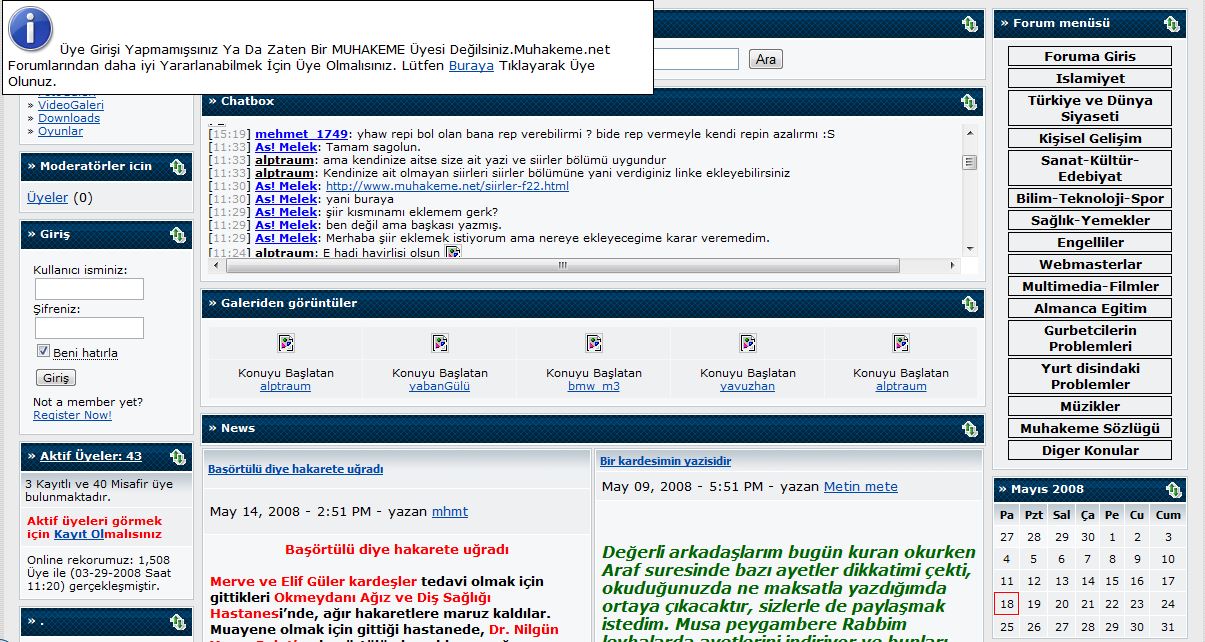1205x642 pixels.
Task: Collapse the Giriş login panel
Action: coord(177,235)
